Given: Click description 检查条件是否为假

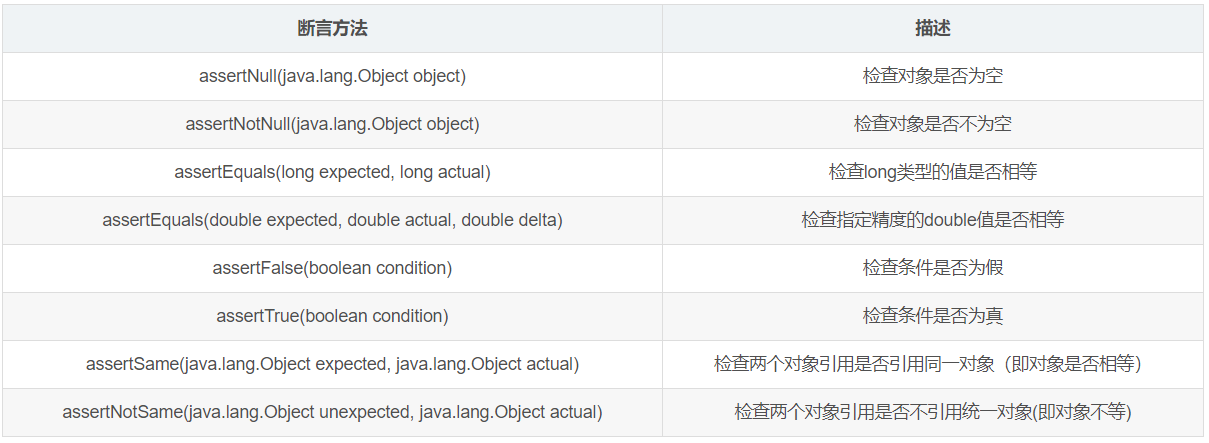Looking at the screenshot, I should pyautogui.click(x=932, y=268).
